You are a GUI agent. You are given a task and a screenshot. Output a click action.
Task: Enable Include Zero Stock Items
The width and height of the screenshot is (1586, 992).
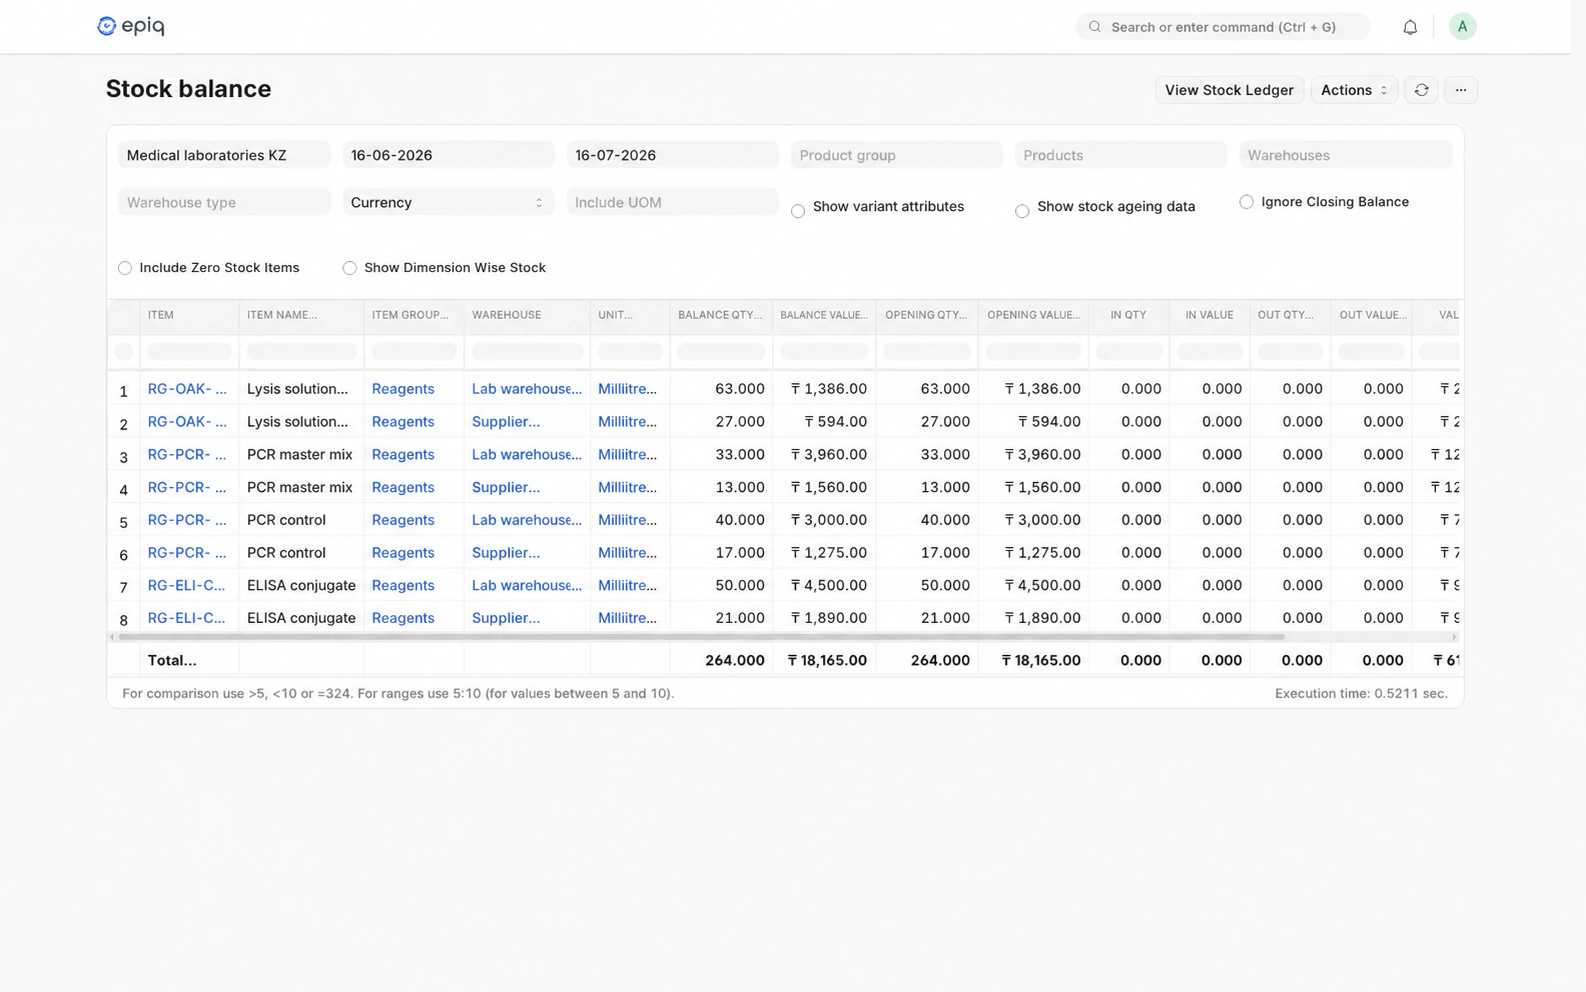coord(125,268)
